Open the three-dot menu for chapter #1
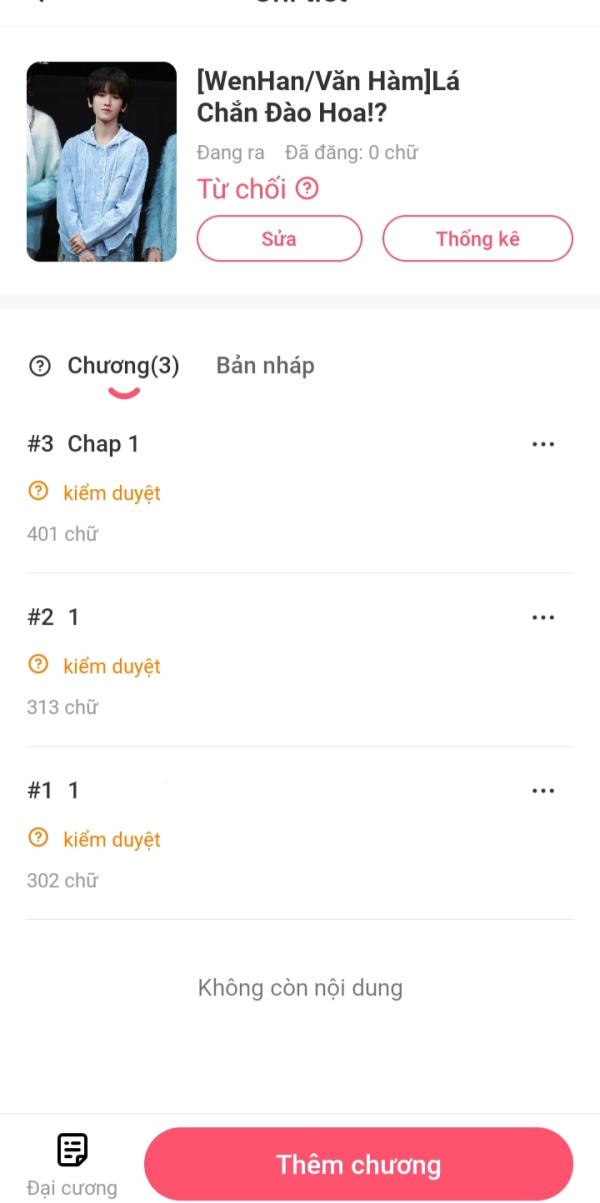Image resolution: width=600 pixels, height=1203 pixels. [543, 790]
